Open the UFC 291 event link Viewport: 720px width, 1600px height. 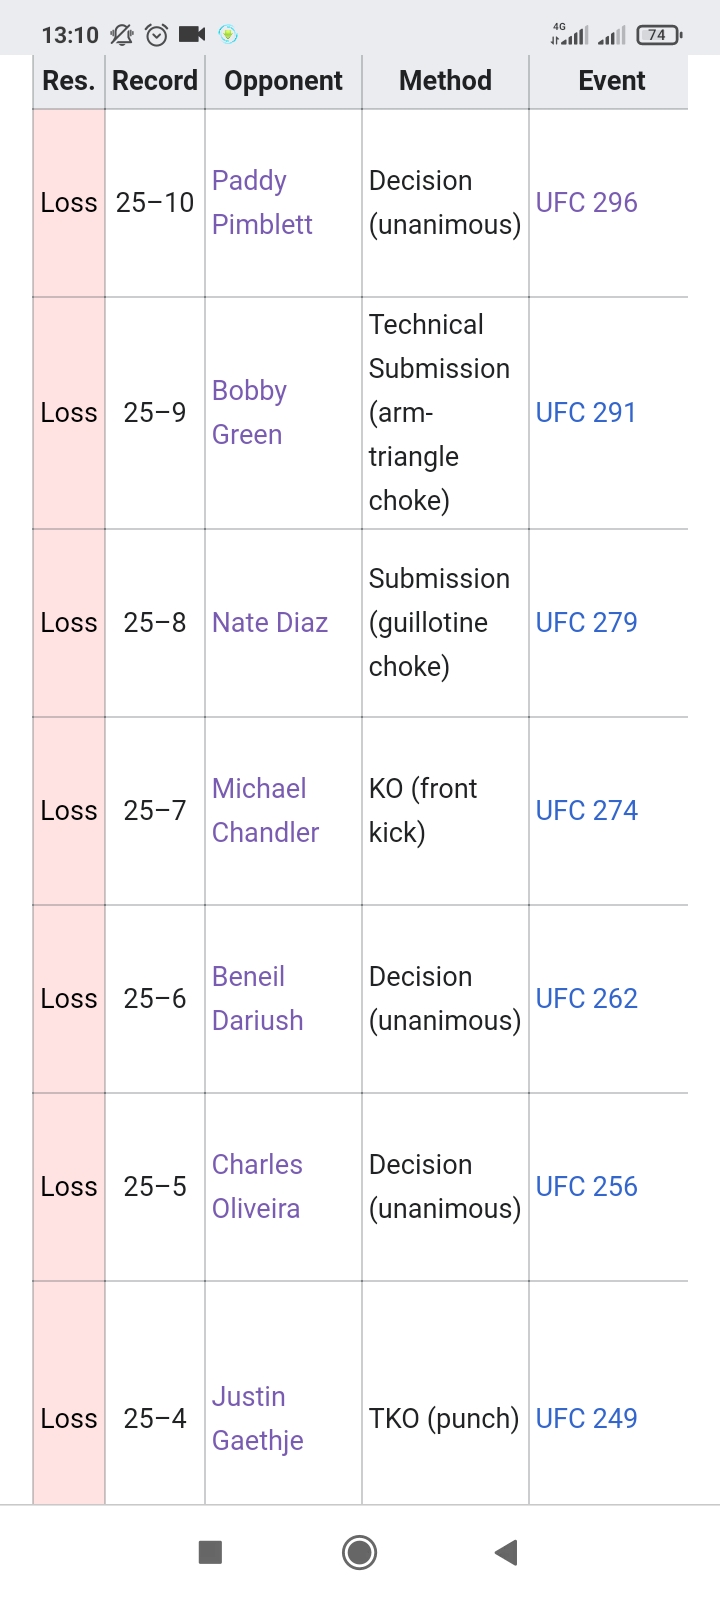click(x=586, y=412)
